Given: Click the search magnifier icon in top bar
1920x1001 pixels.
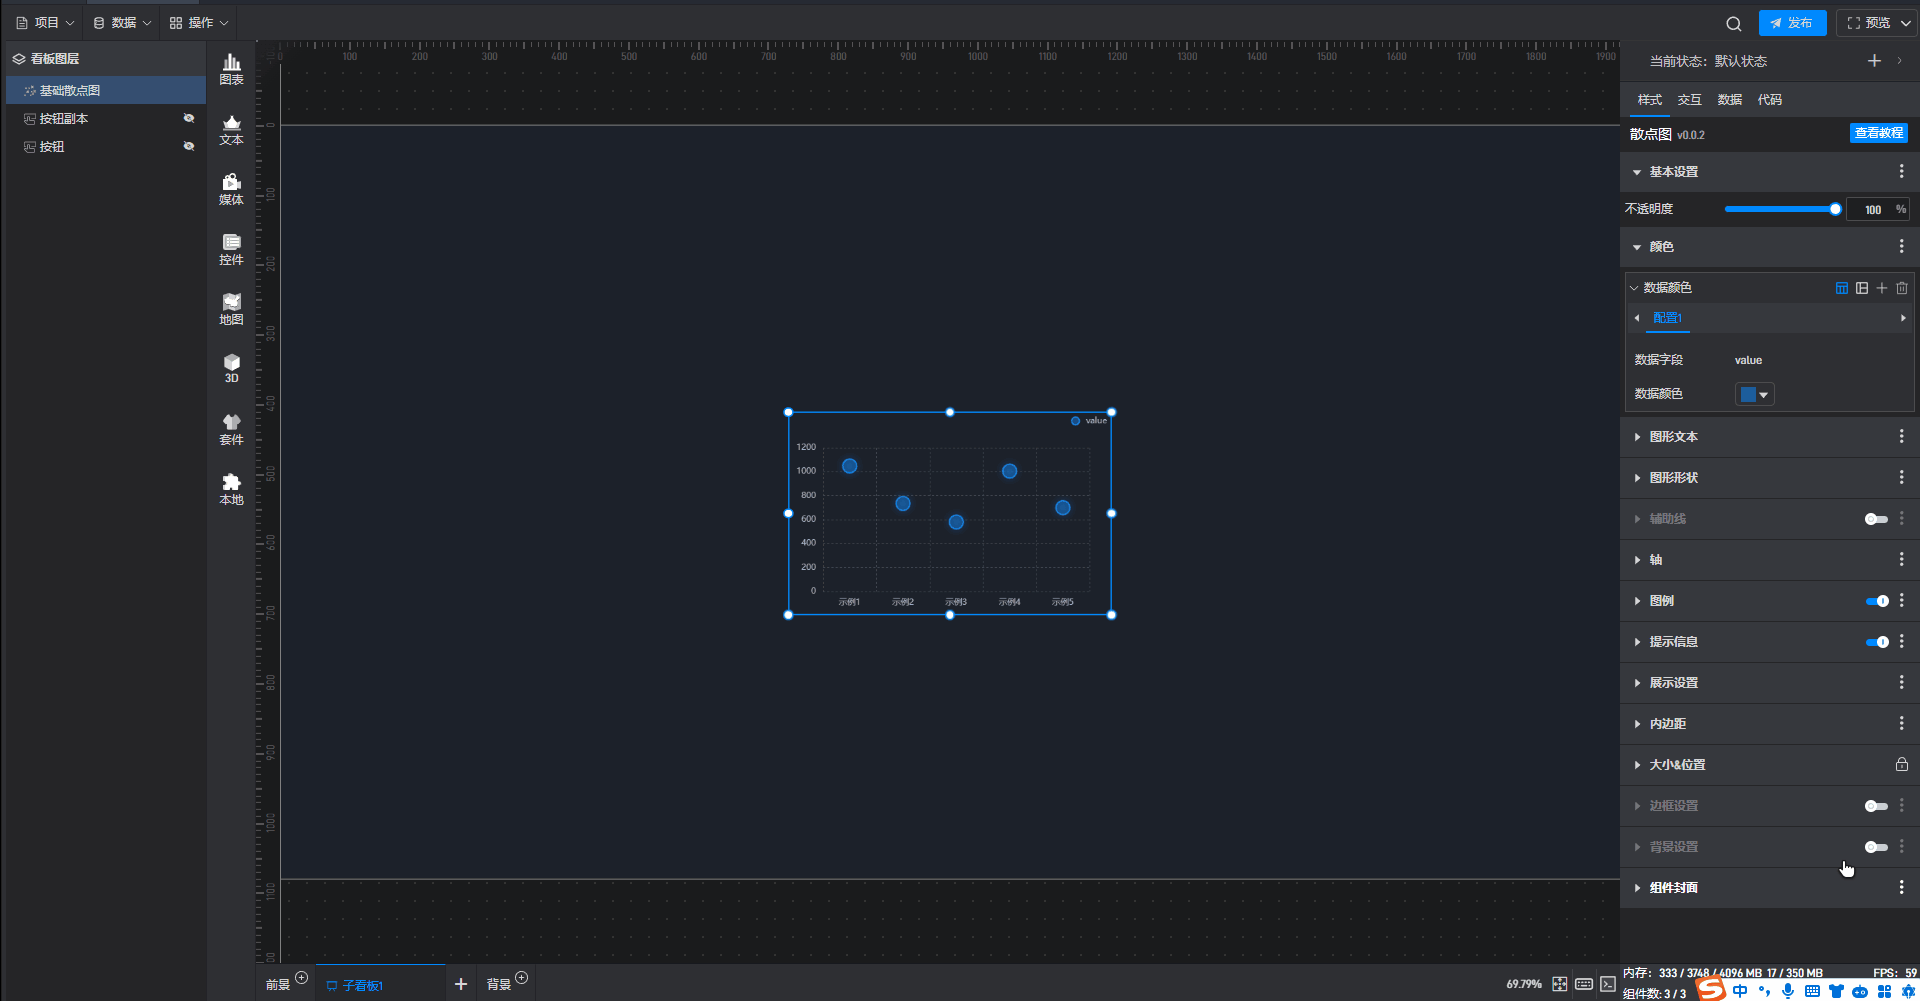Looking at the screenshot, I should coord(1734,23).
